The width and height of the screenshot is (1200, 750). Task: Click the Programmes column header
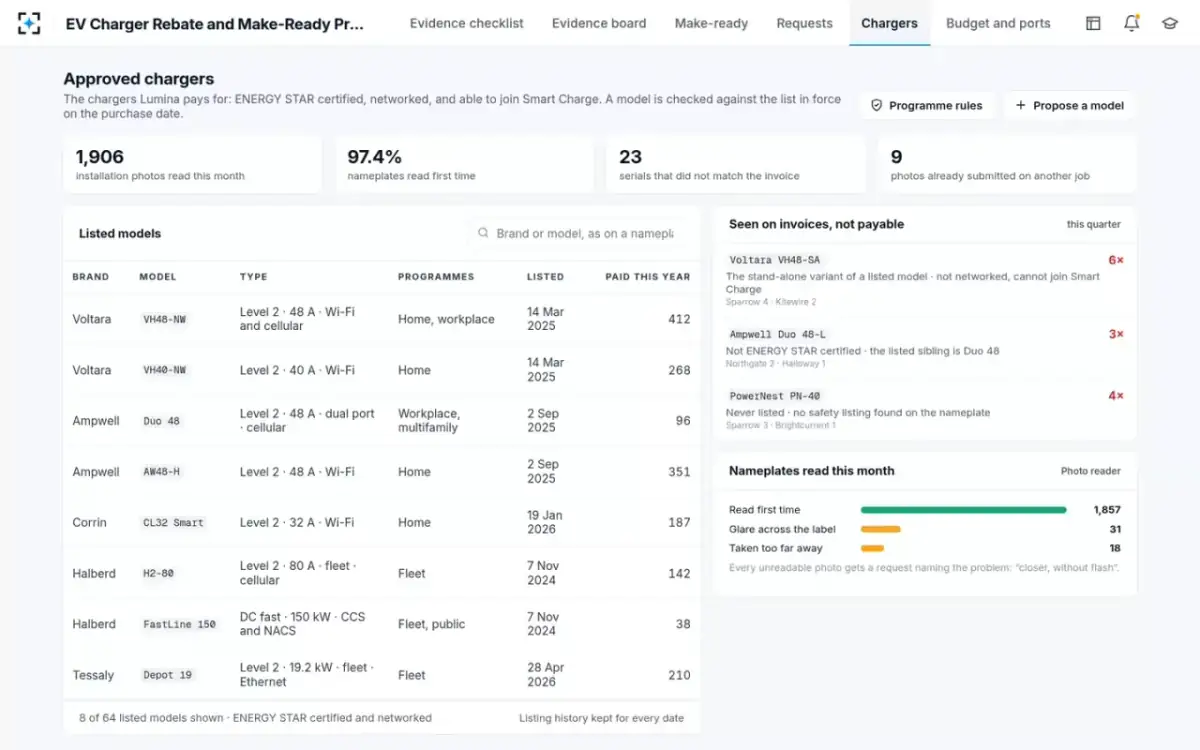436,277
